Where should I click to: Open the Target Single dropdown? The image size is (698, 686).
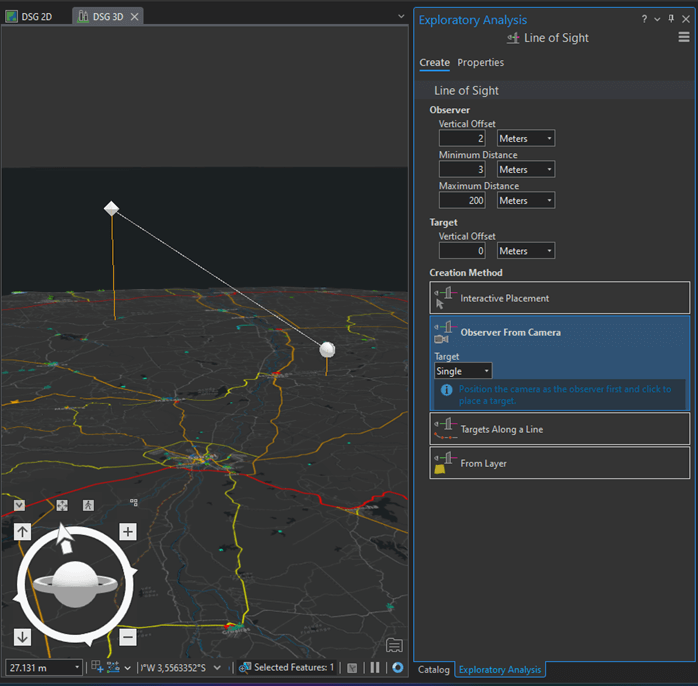pos(462,371)
